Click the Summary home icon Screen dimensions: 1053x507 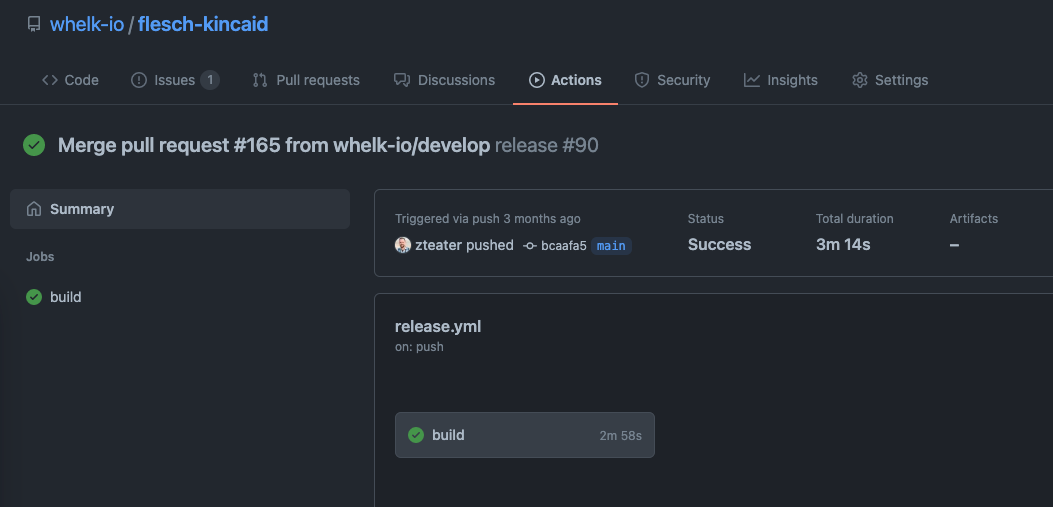coord(34,209)
